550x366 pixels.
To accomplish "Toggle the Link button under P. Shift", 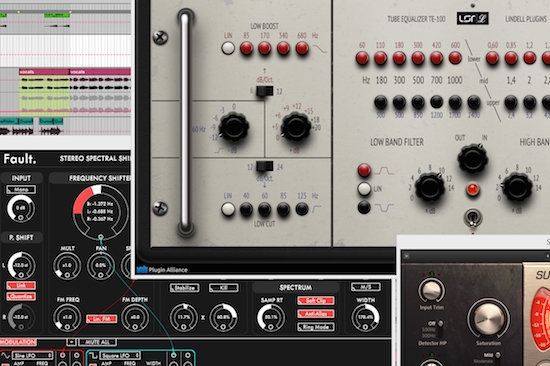I will [x=21, y=285].
